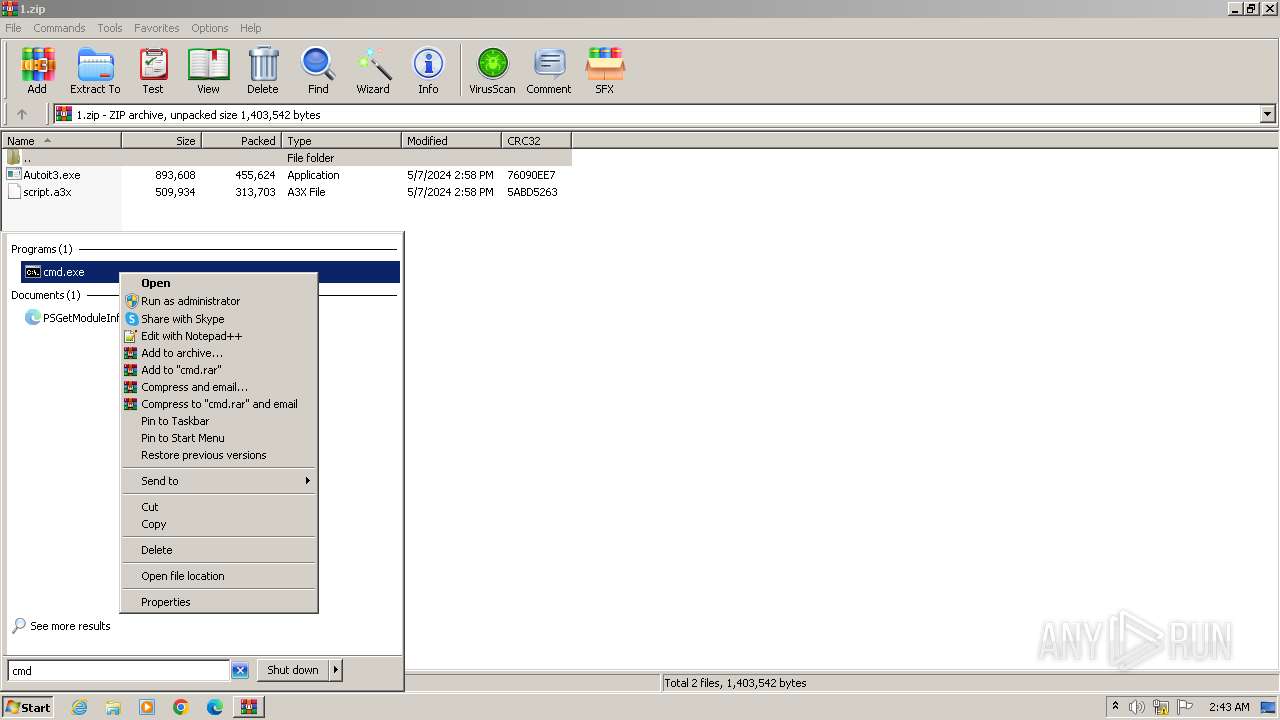Open Chrome from the taskbar
Image resolution: width=1280 pixels, height=720 pixels.
pyautogui.click(x=181, y=707)
